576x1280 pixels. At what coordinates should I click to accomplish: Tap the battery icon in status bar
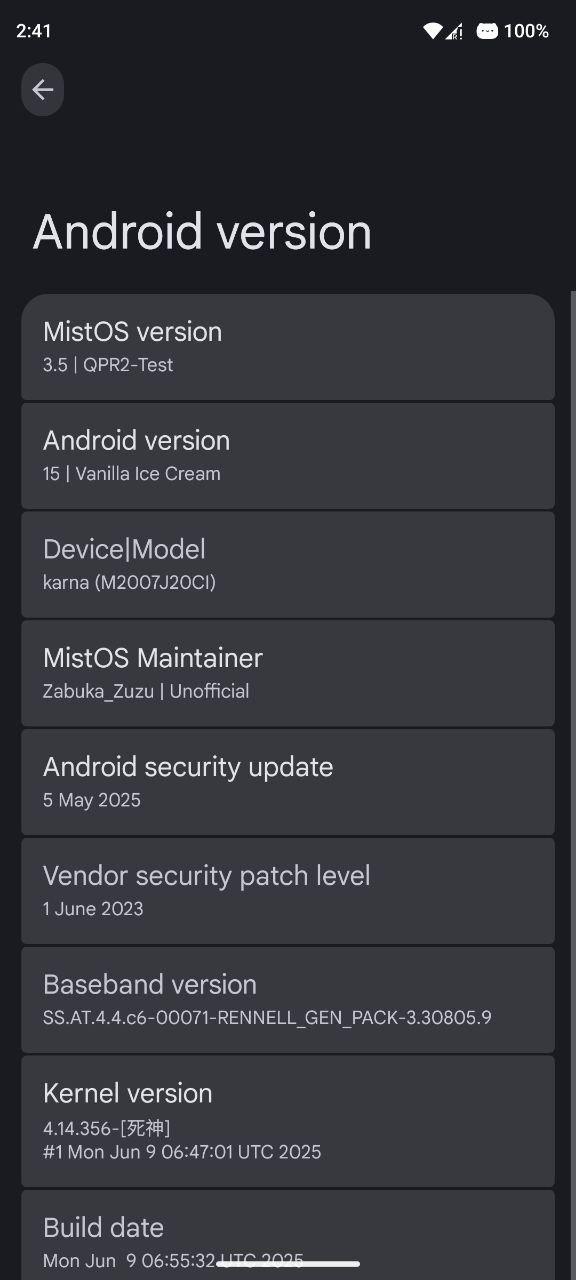tap(487, 31)
